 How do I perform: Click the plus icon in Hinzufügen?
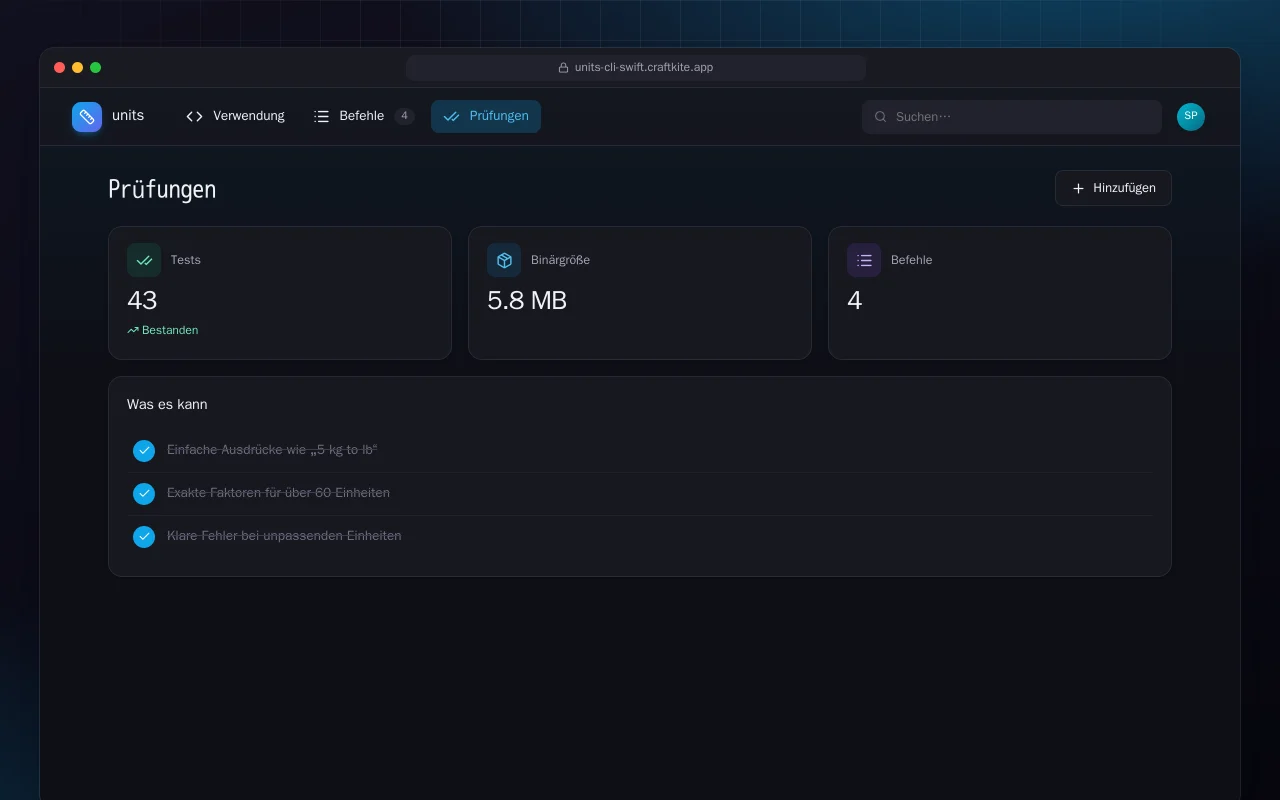click(1078, 188)
